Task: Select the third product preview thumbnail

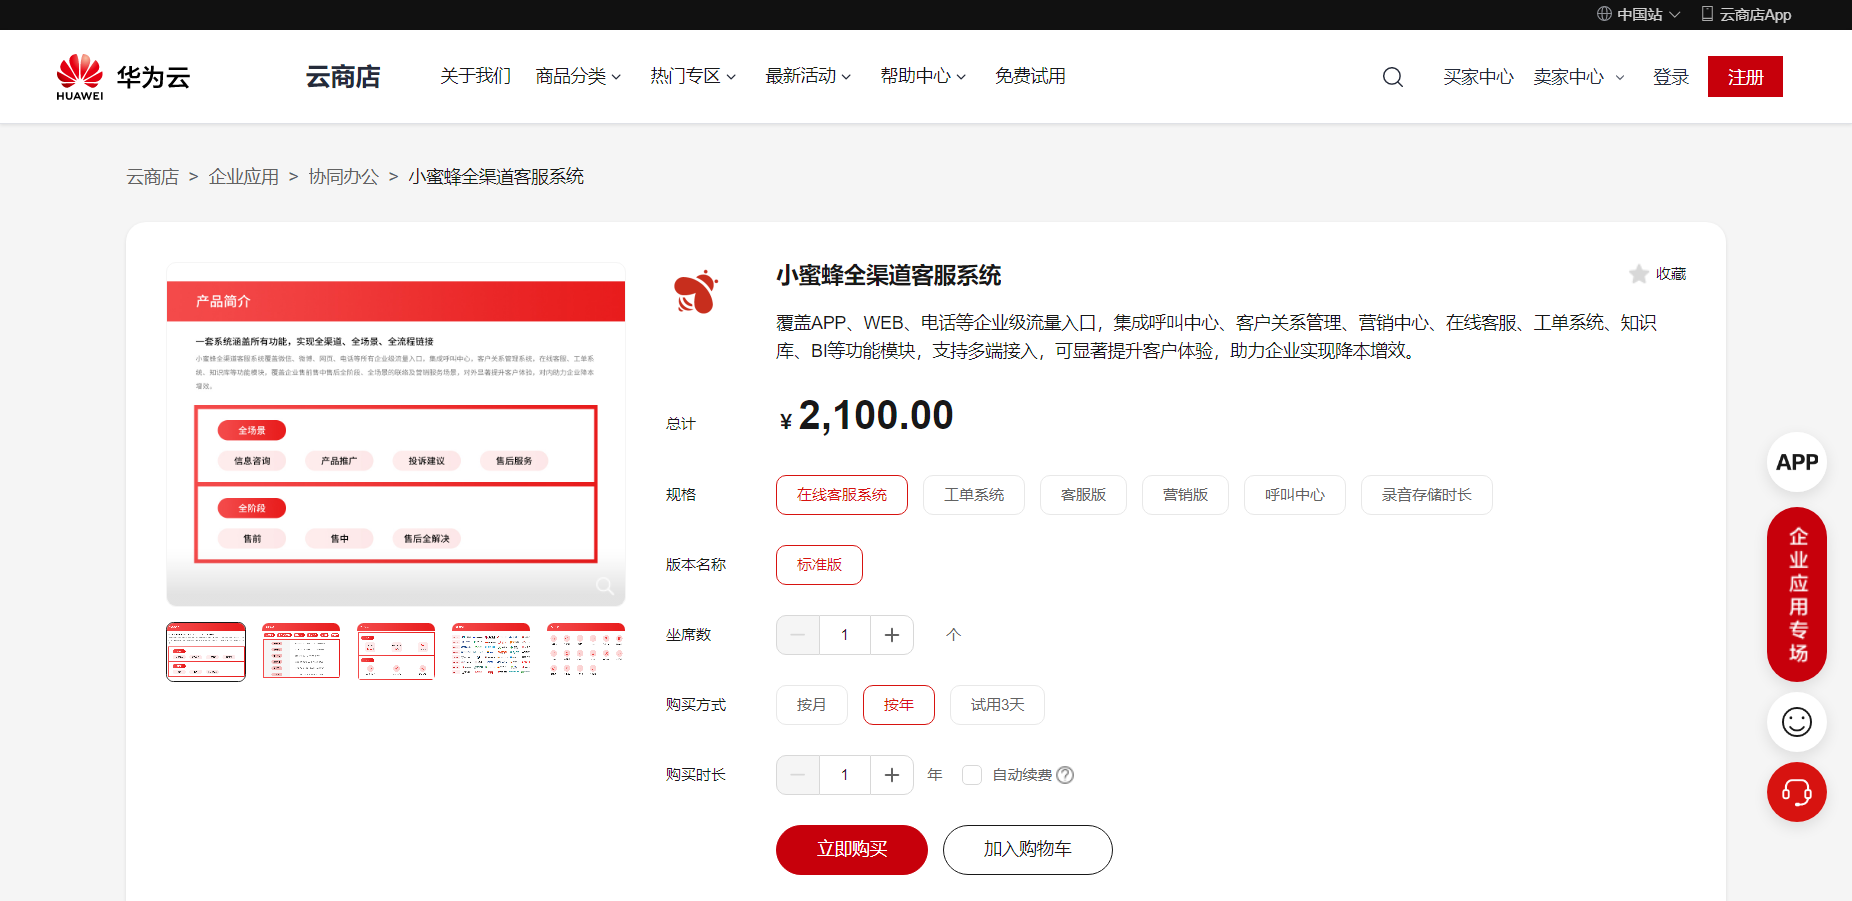Action: click(396, 651)
